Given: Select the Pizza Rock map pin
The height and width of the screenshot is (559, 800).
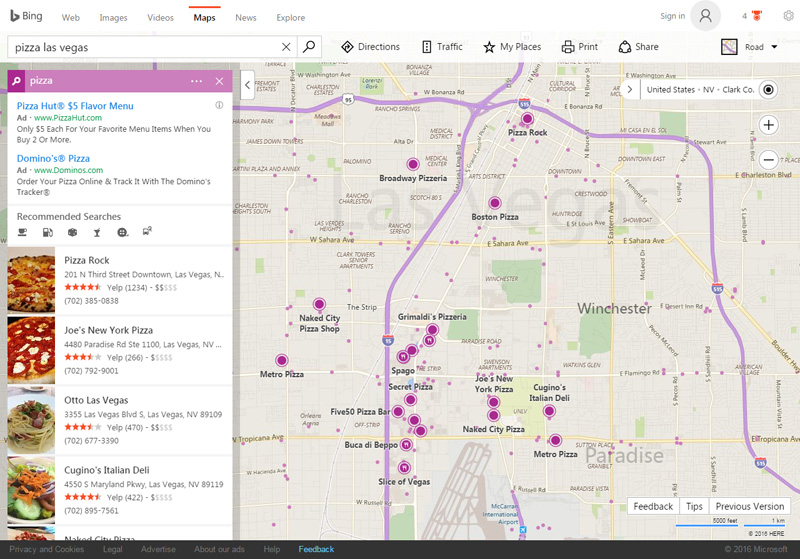Looking at the screenshot, I should [527, 119].
